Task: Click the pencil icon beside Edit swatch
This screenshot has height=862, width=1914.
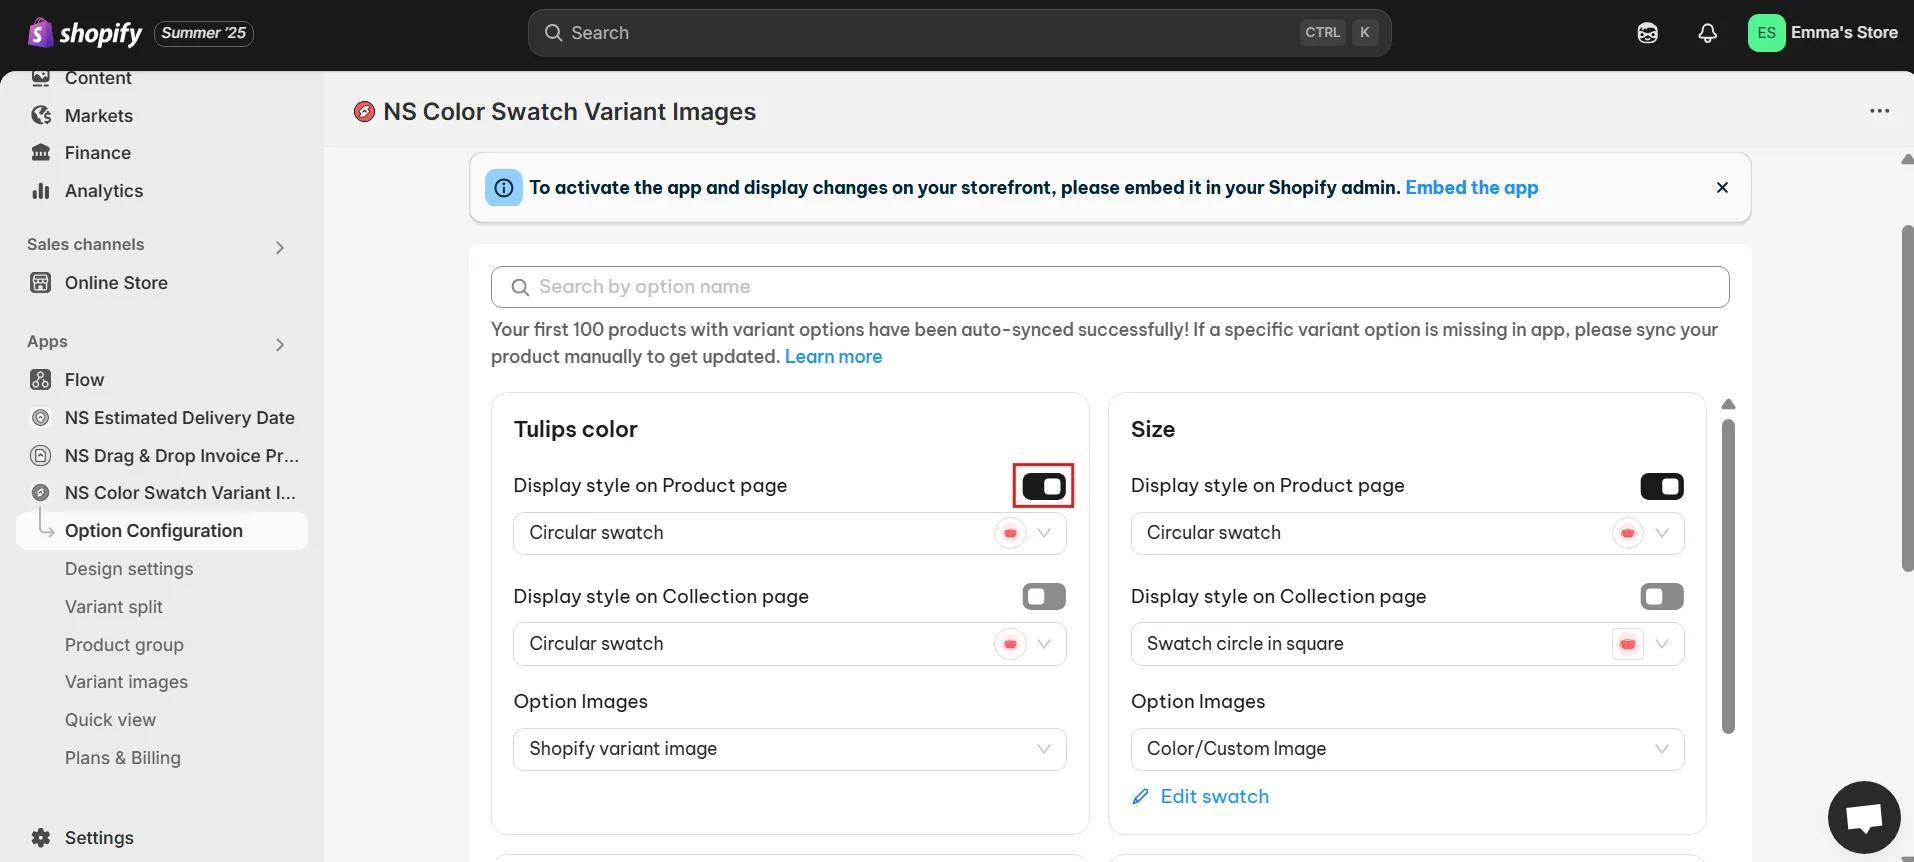Action: [1140, 797]
